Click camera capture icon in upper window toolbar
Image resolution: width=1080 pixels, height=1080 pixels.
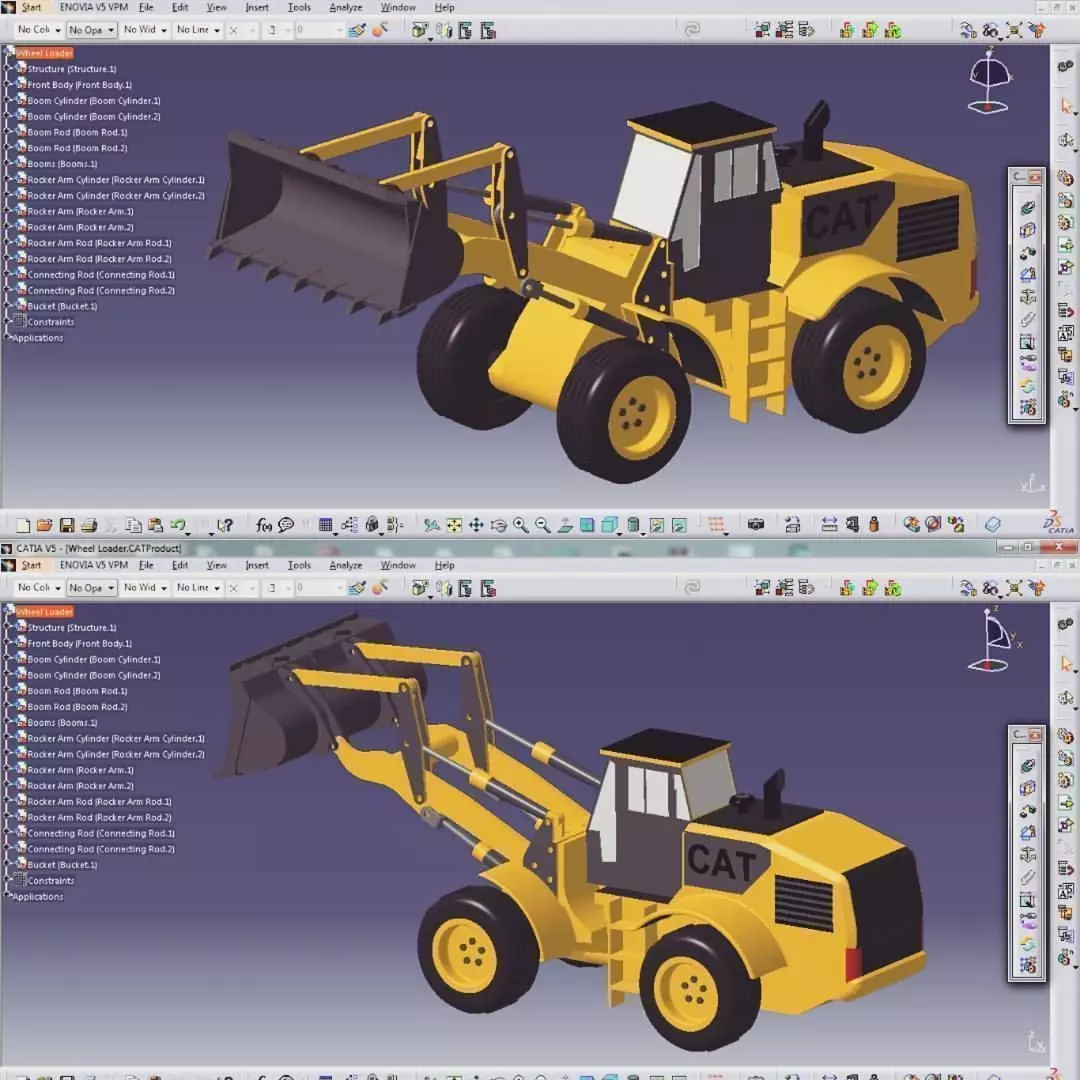tap(756, 525)
